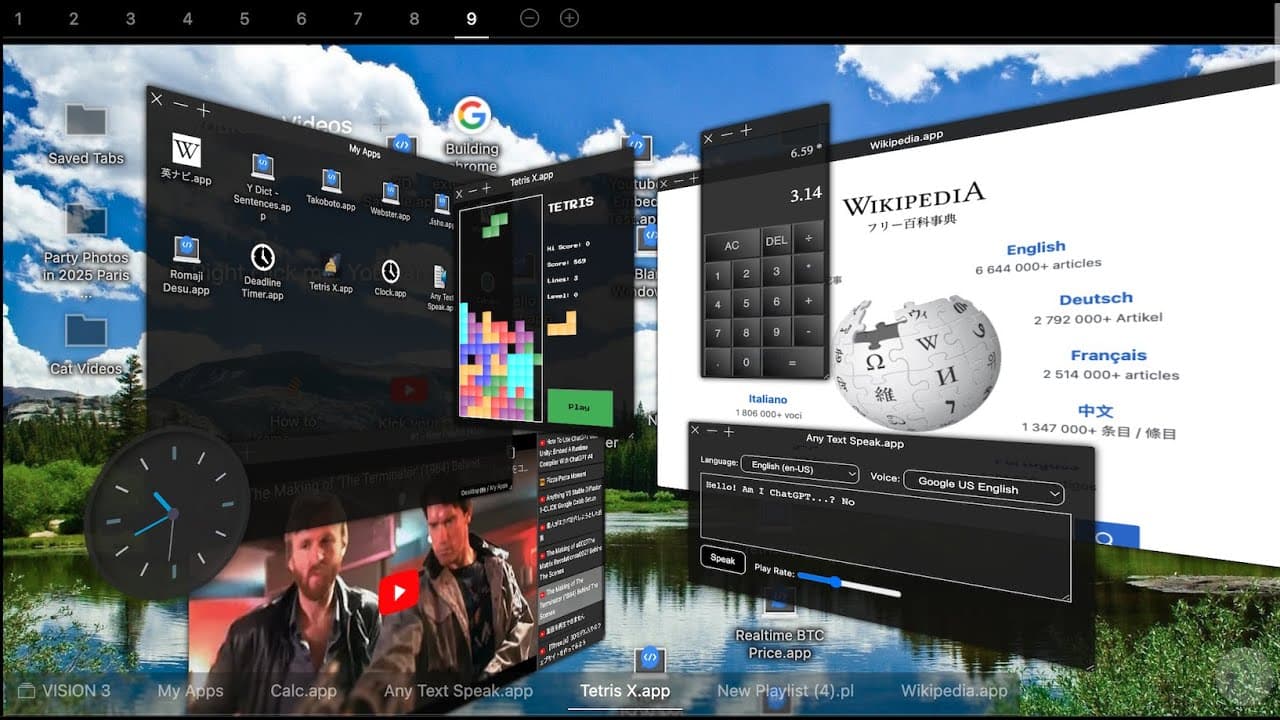Viewport: 1280px width, 720px height.
Task: Switch to workspace 6
Action: click(301, 18)
